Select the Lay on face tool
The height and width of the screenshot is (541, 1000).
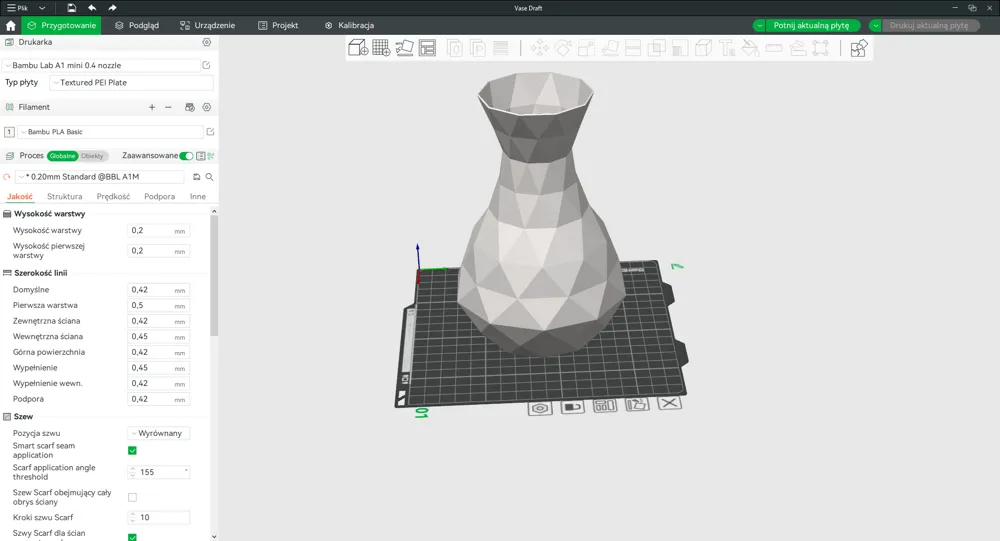click(x=610, y=48)
